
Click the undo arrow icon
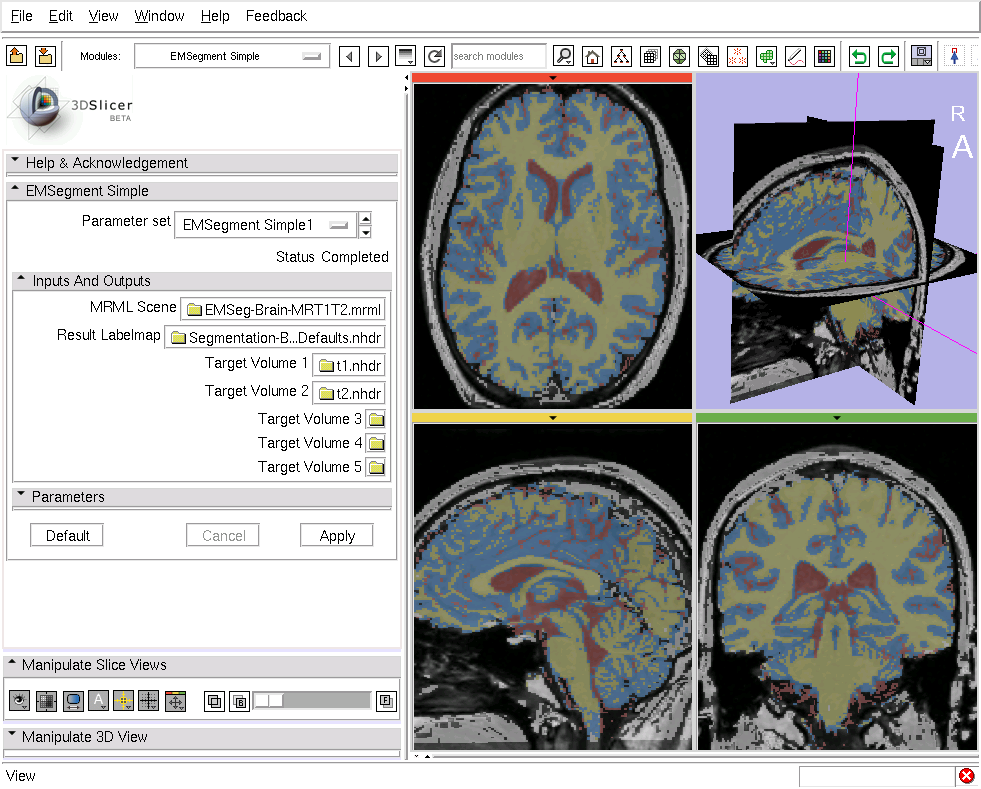tap(859, 57)
